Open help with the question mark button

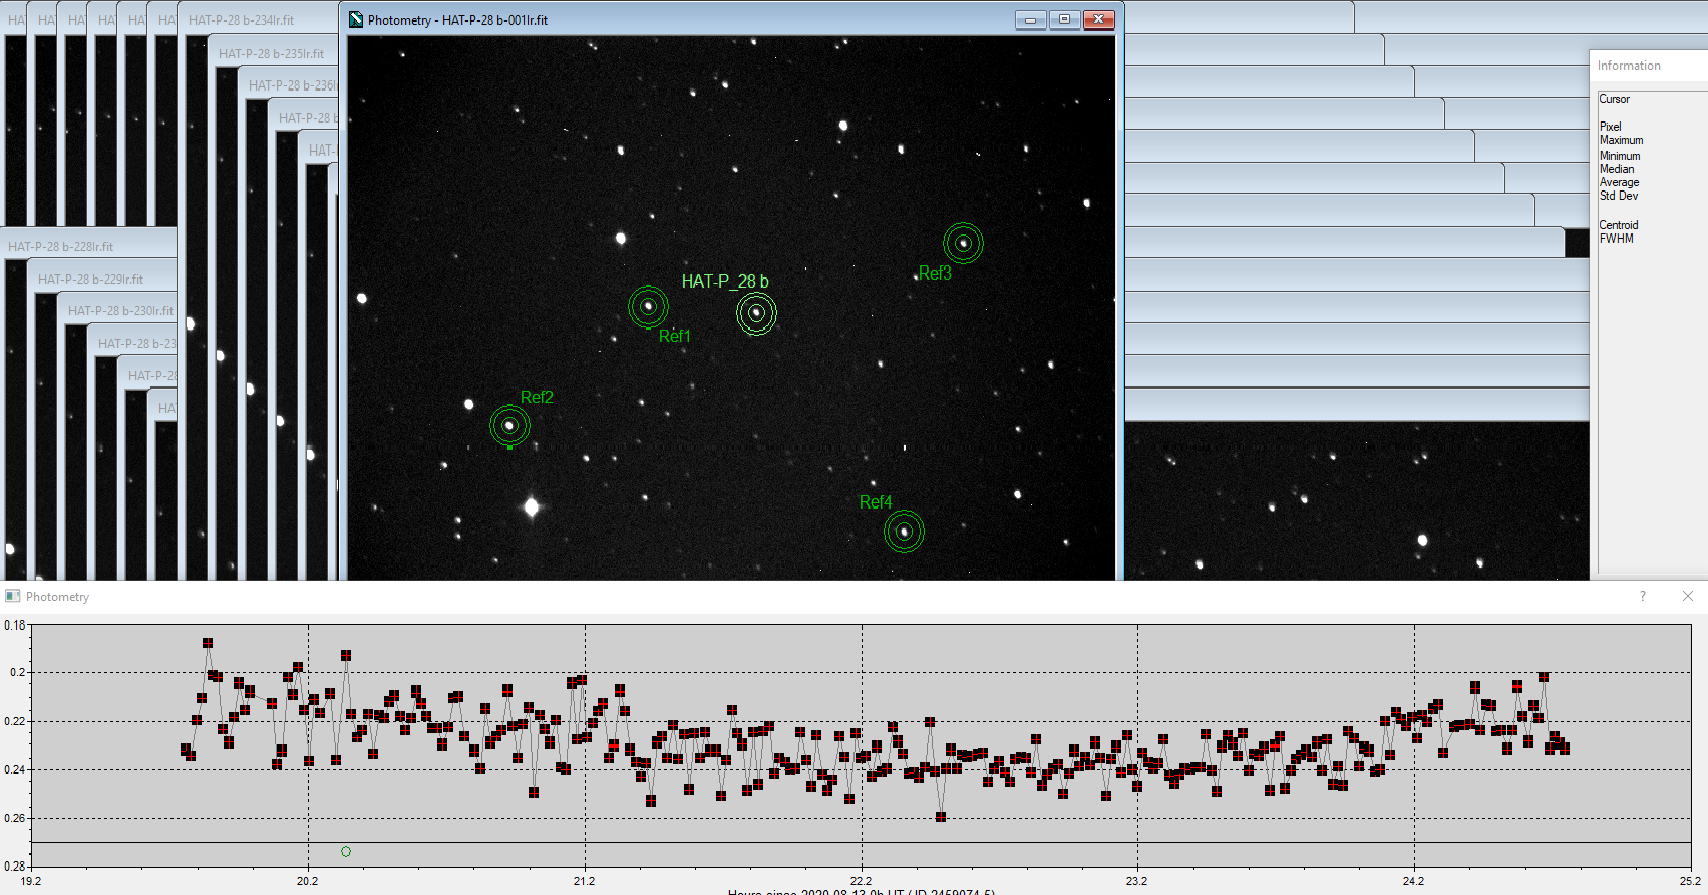[x=1642, y=596]
